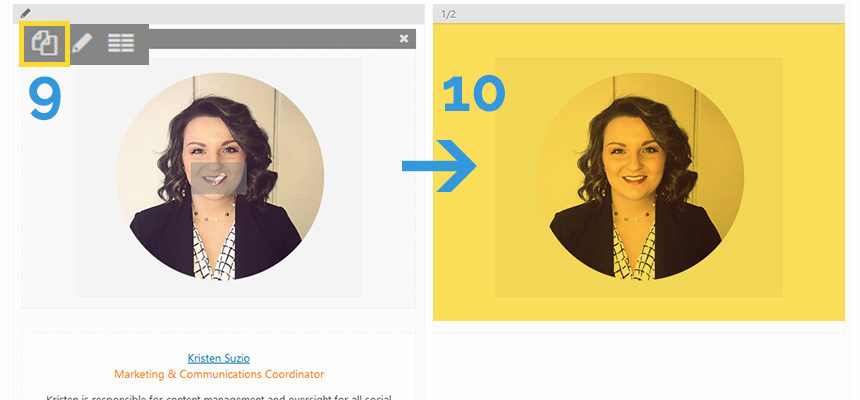Click the empty gray module toolbar bar
This screenshot has width=860, height=400.
tap(273, 39)
